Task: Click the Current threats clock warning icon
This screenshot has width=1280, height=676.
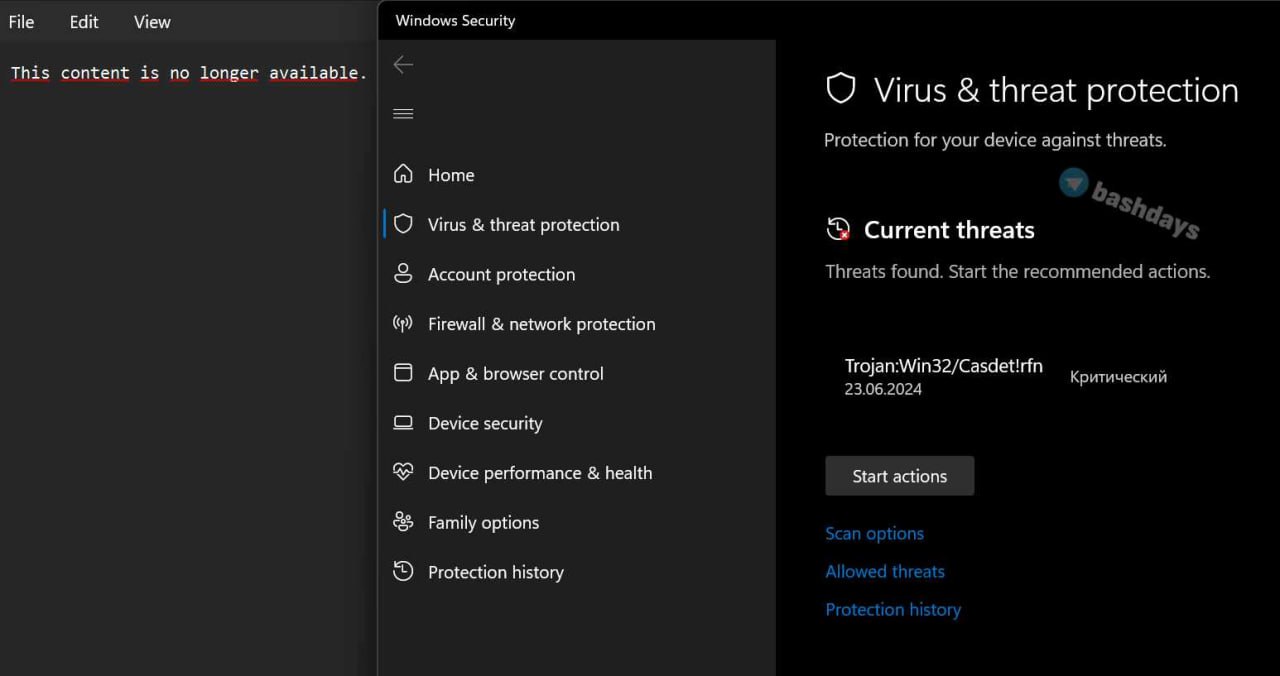Action: tap(838, 230)
